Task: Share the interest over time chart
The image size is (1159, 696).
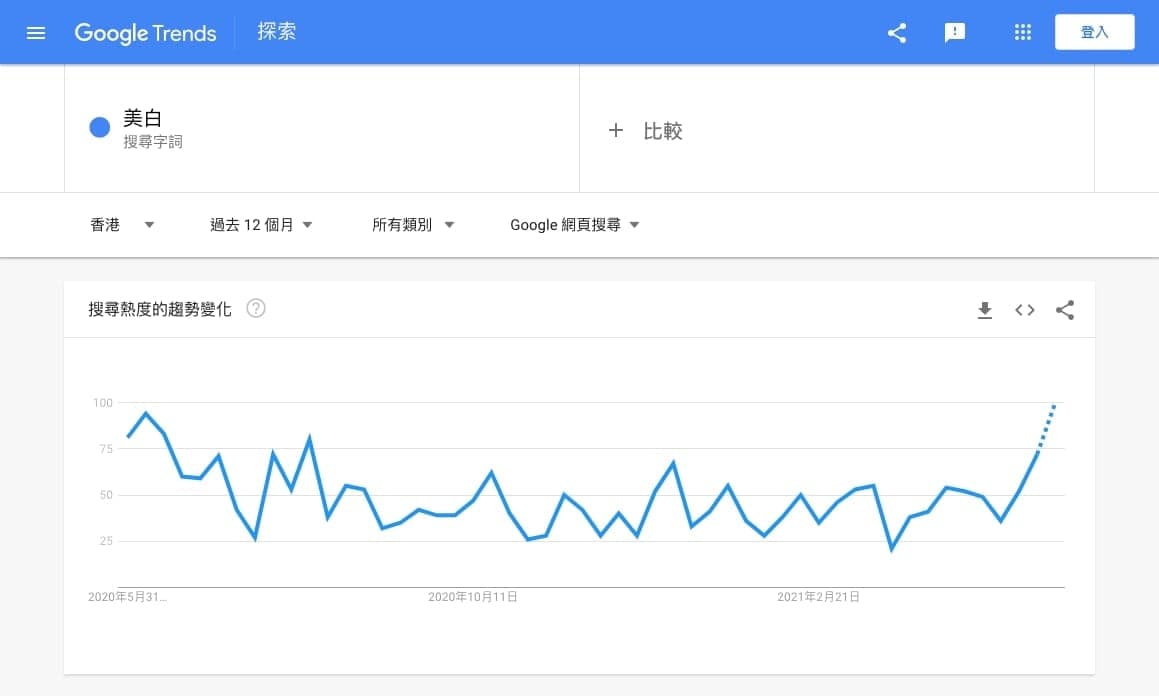Action: coord(1064,310)
